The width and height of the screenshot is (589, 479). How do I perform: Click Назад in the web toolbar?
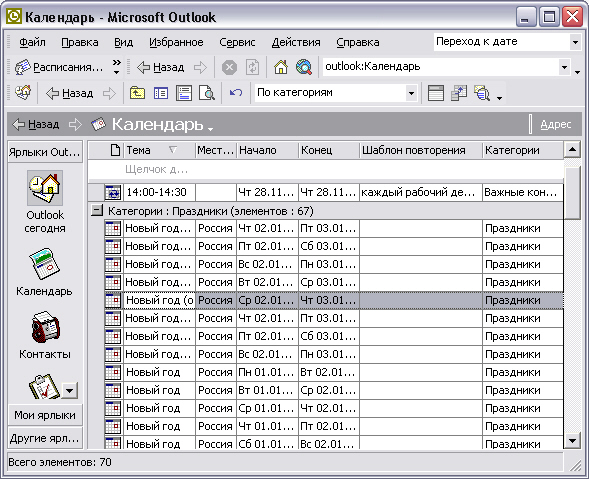160,67
